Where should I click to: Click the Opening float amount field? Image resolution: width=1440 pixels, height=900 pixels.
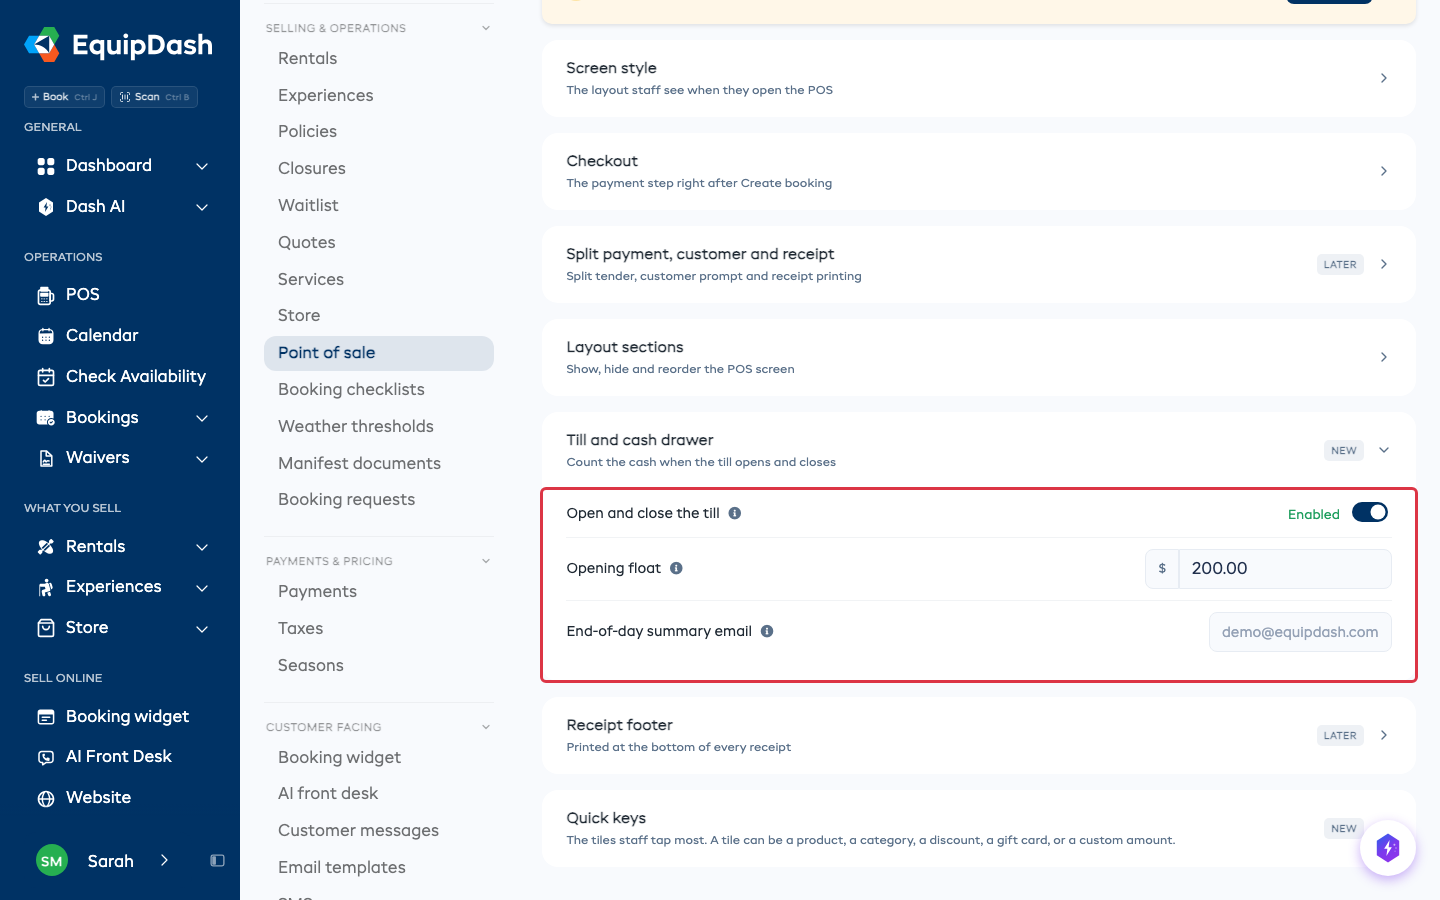tap(1285, 569)
